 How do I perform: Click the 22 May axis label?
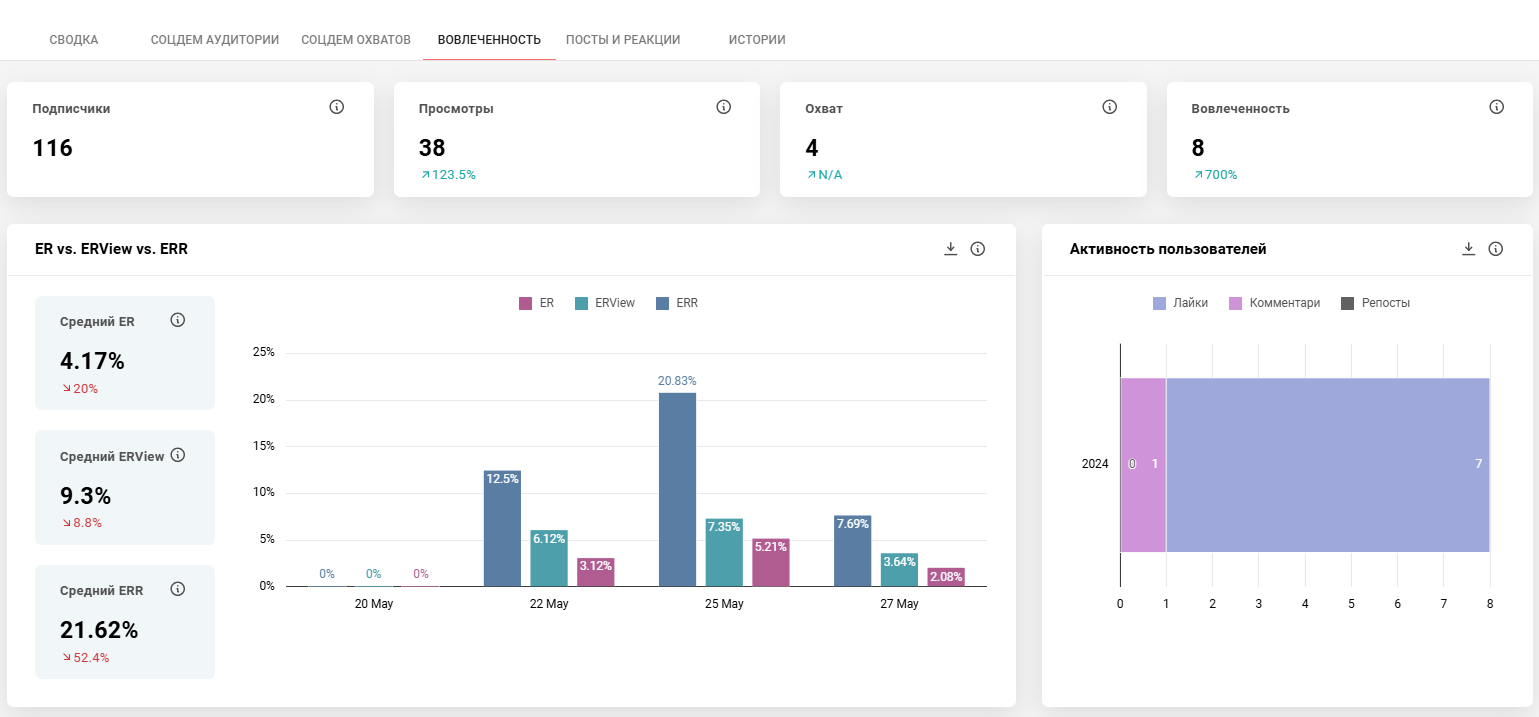click(x=549, y=605)
